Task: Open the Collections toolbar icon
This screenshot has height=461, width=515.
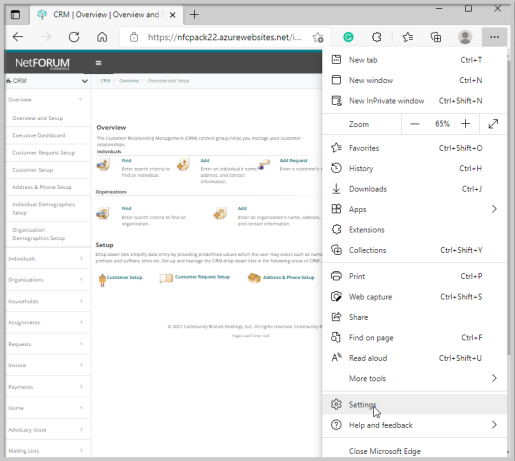Action: click(436, 37)
